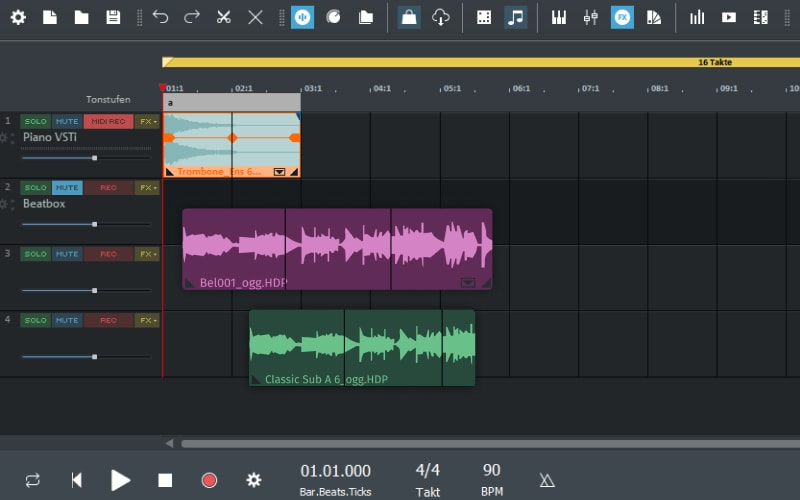This screenshot has width=800, height=500.
Task: Click the undo arrow icon
Action: tap(160, 17)
